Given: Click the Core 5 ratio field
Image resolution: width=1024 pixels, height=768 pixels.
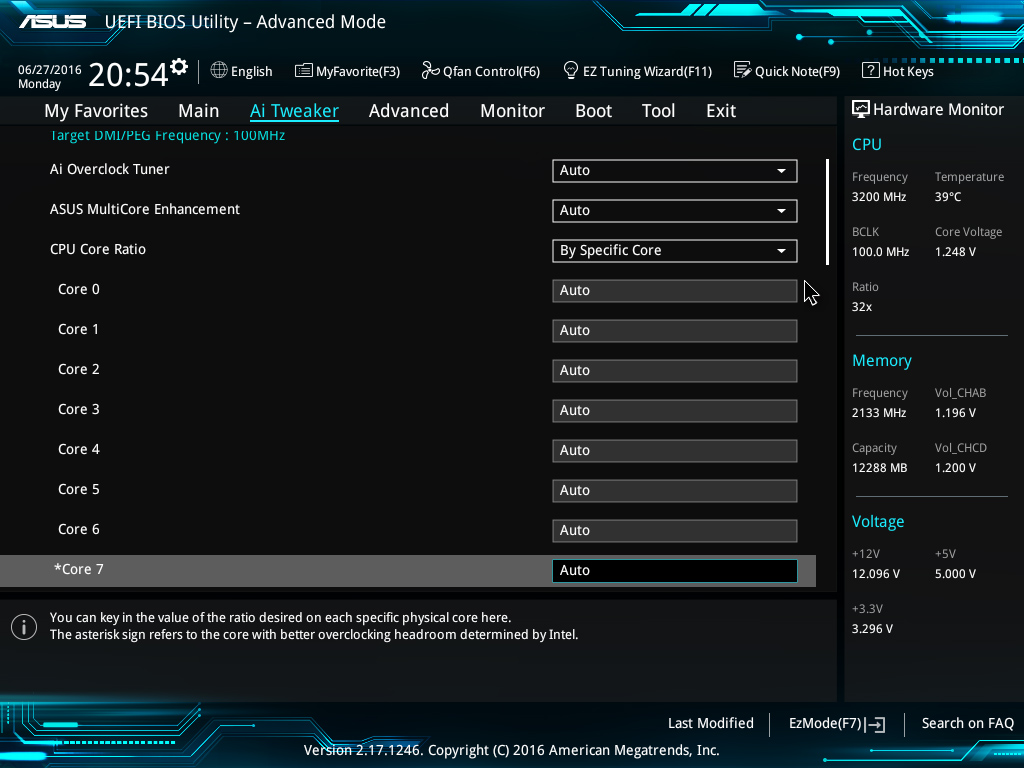Looking at the screenshot, I should coord(675,490).
